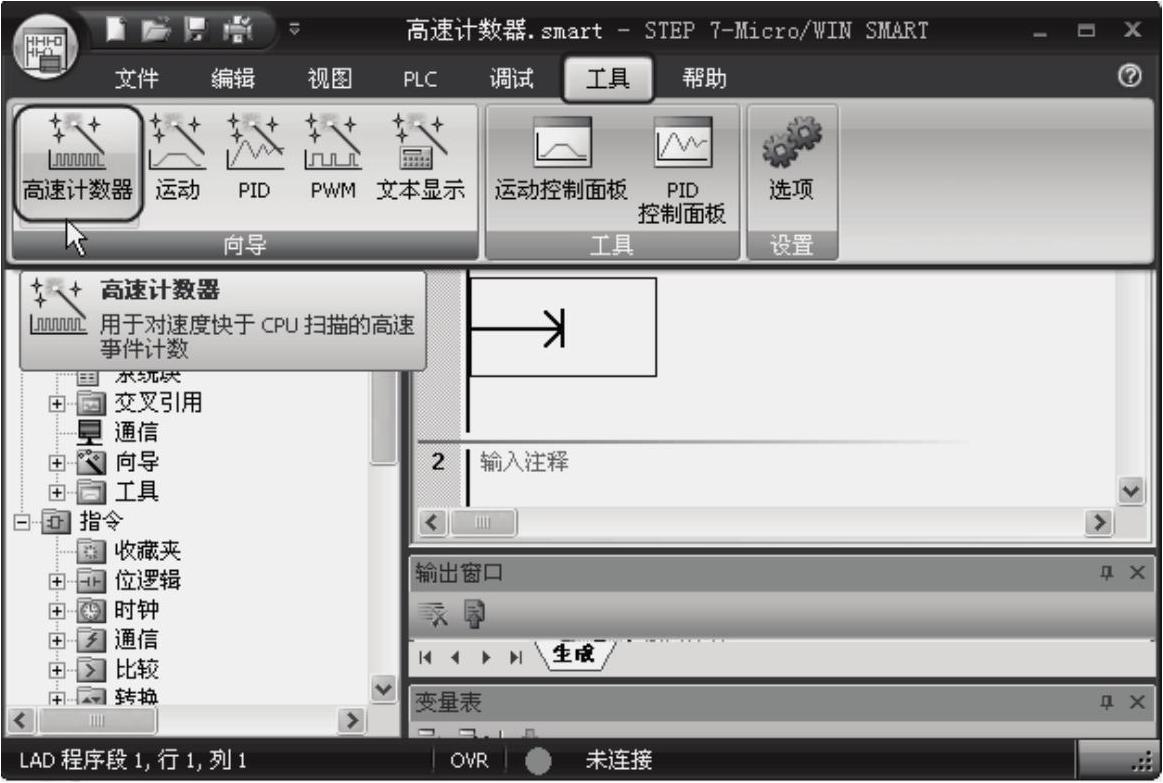Select Favorites (收藏夹) in instruction tree
The image size is (1163, 783).
point(128,551)
